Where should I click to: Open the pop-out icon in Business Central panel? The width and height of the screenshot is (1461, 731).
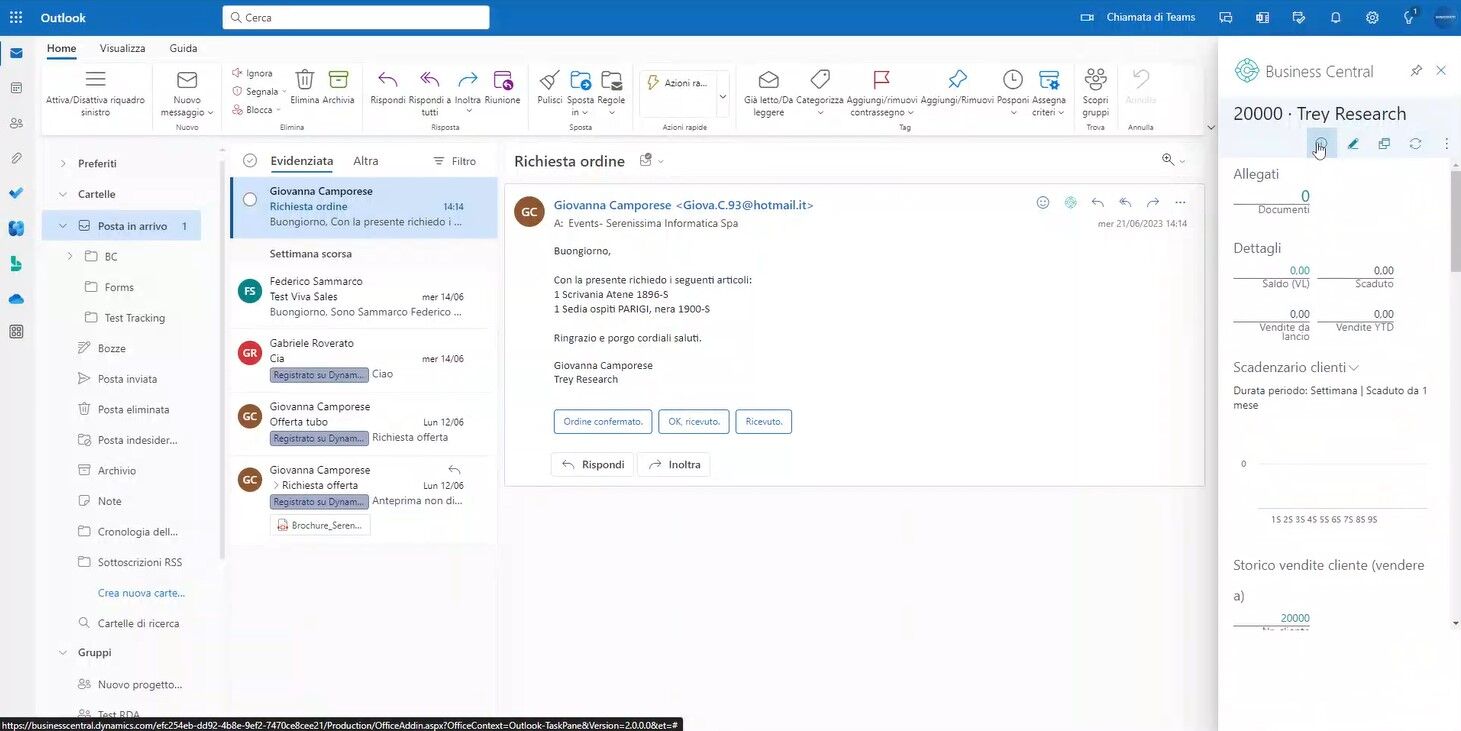(x=1384, y=144)
